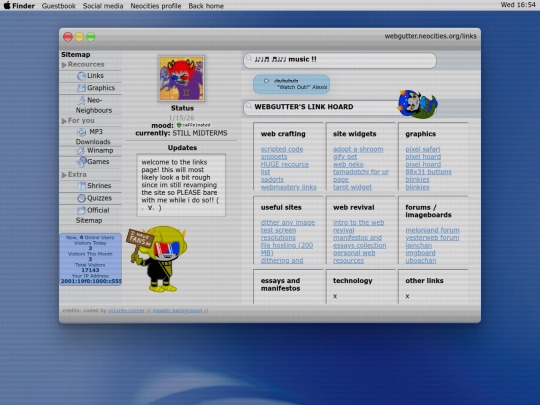Collapse the Recources section triangle
The width and height of the screenshot is (540, 405).
pyautogui.click(x=64, y=65)
